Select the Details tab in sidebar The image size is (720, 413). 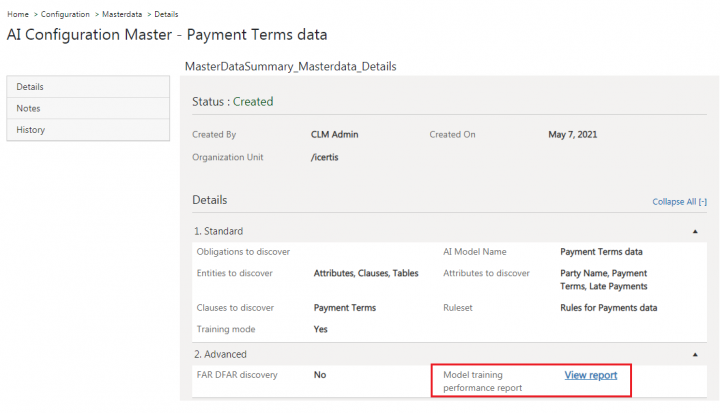30,87
